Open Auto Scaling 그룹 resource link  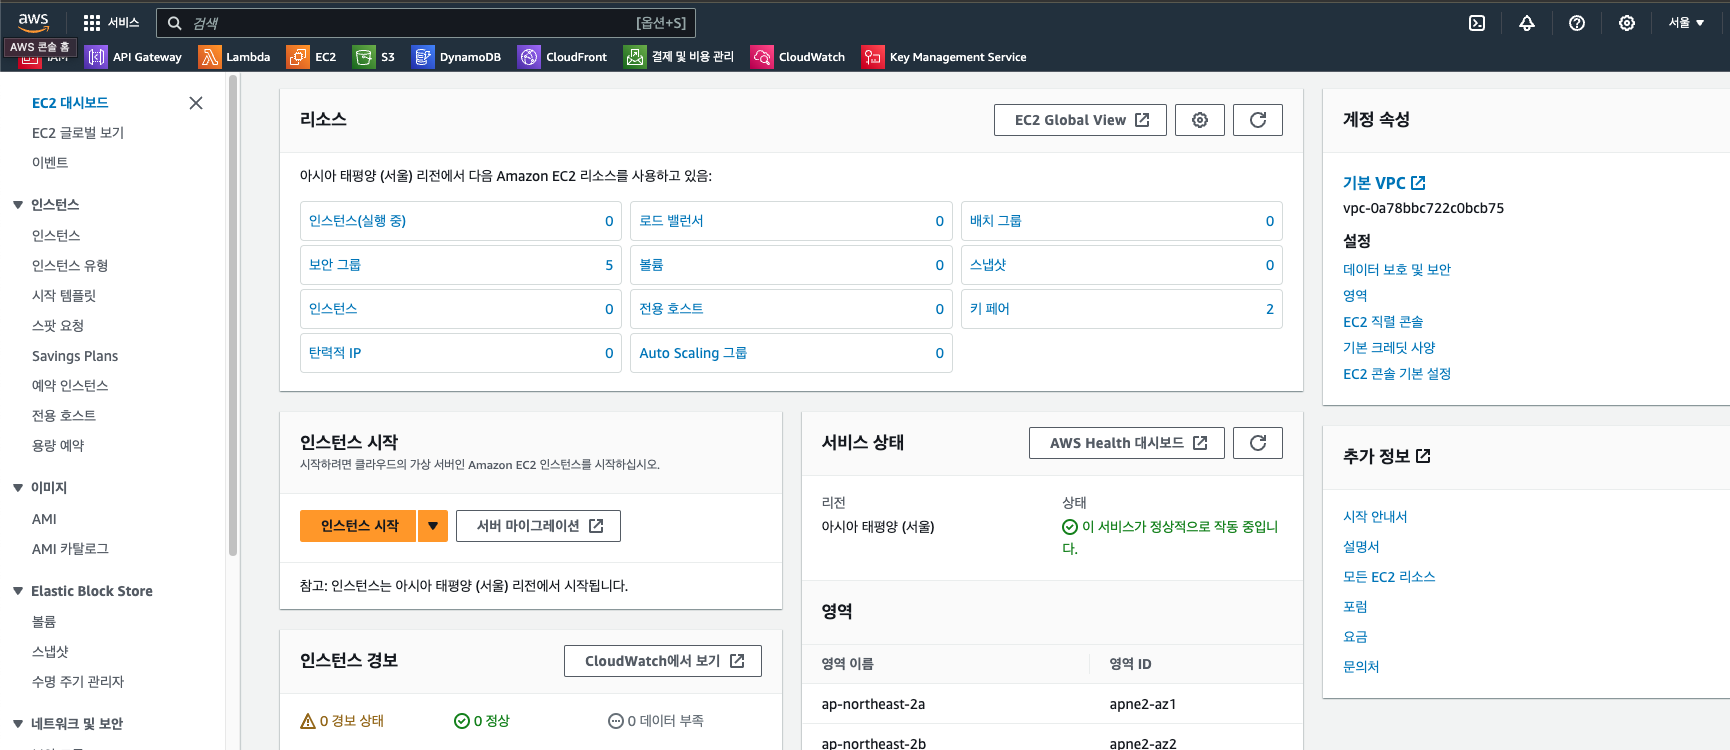693,353
